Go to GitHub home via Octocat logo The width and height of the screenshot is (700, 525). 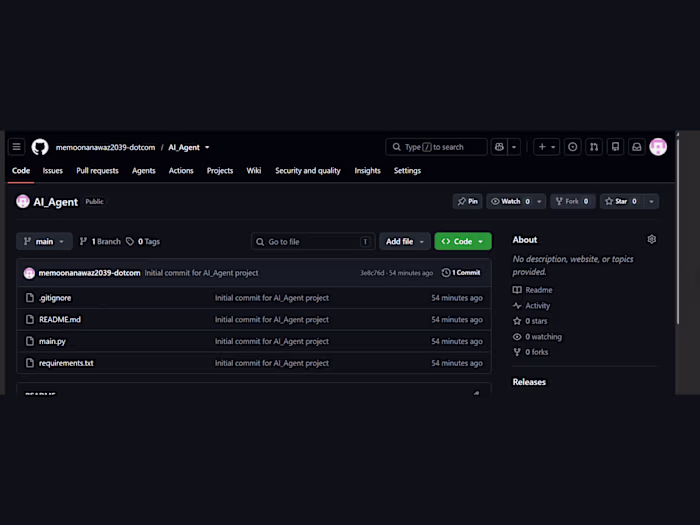tap(40, 147)
